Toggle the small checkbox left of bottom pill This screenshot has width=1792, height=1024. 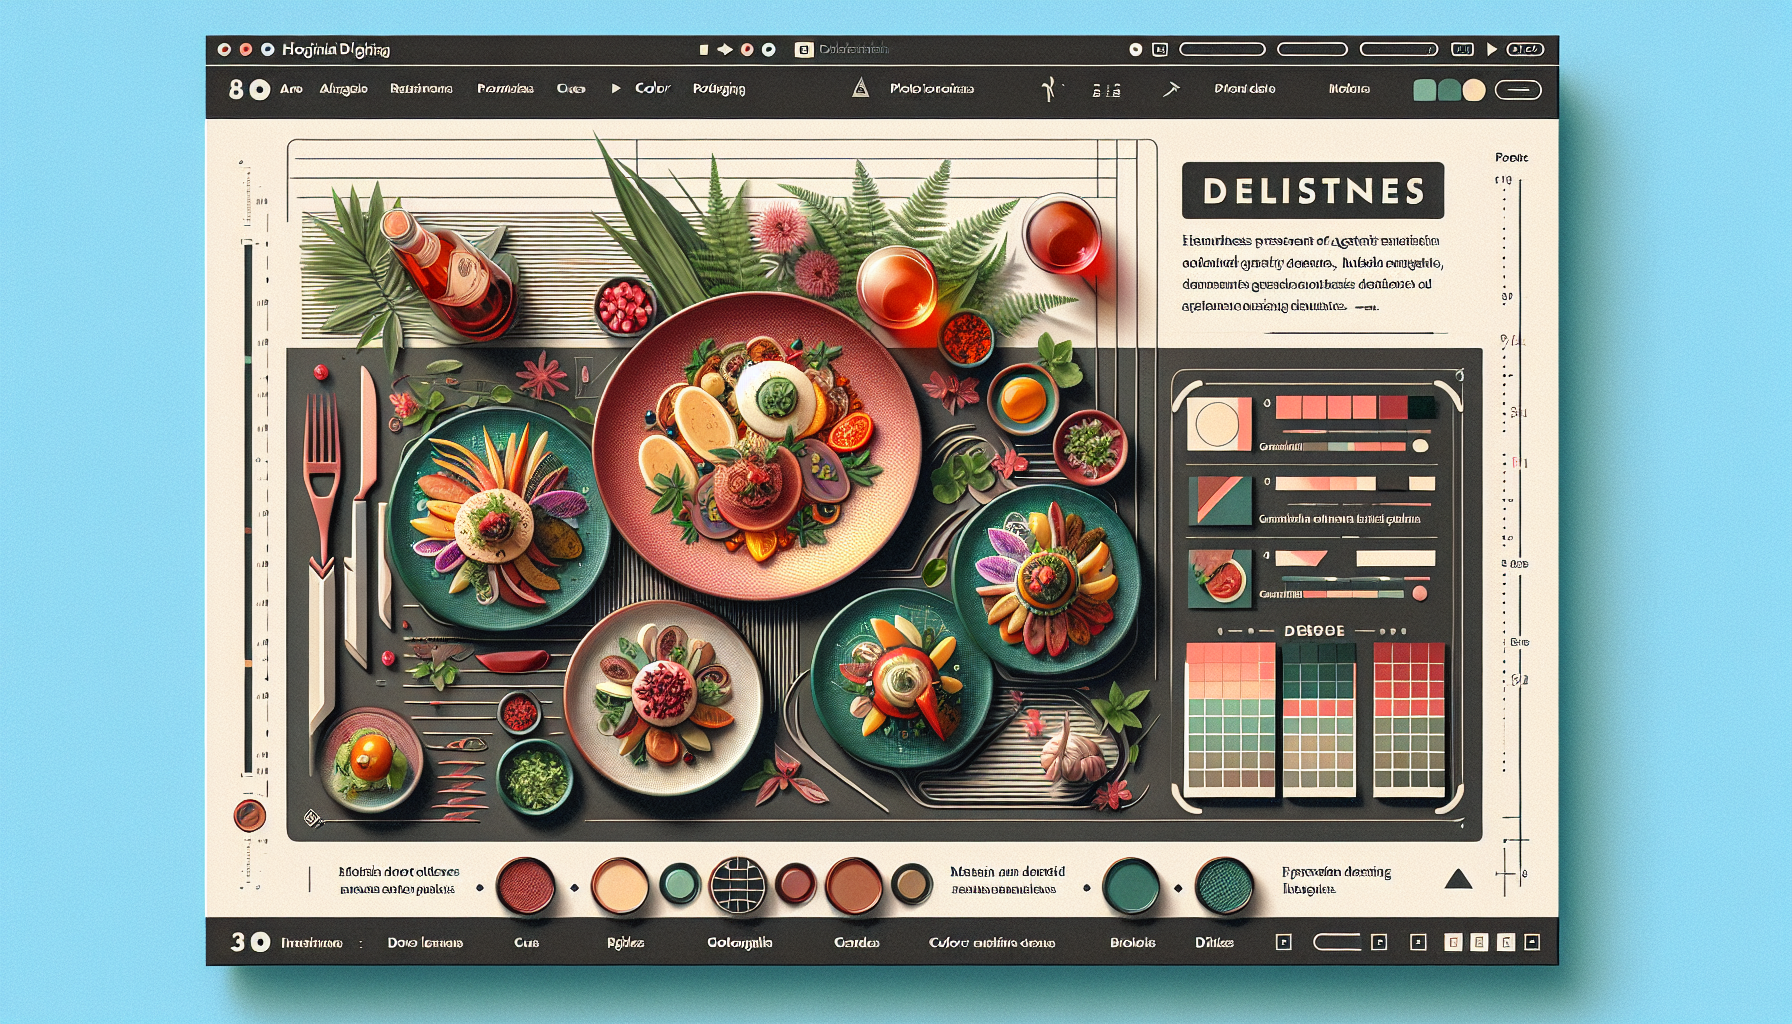click(1284, 942)
